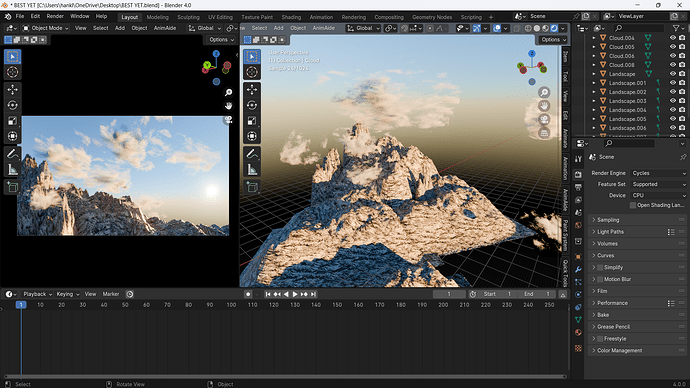Viewport: 690px width, 388px height.
Task: Select the Annotate tool in right viewport
Action: (252, 154)
